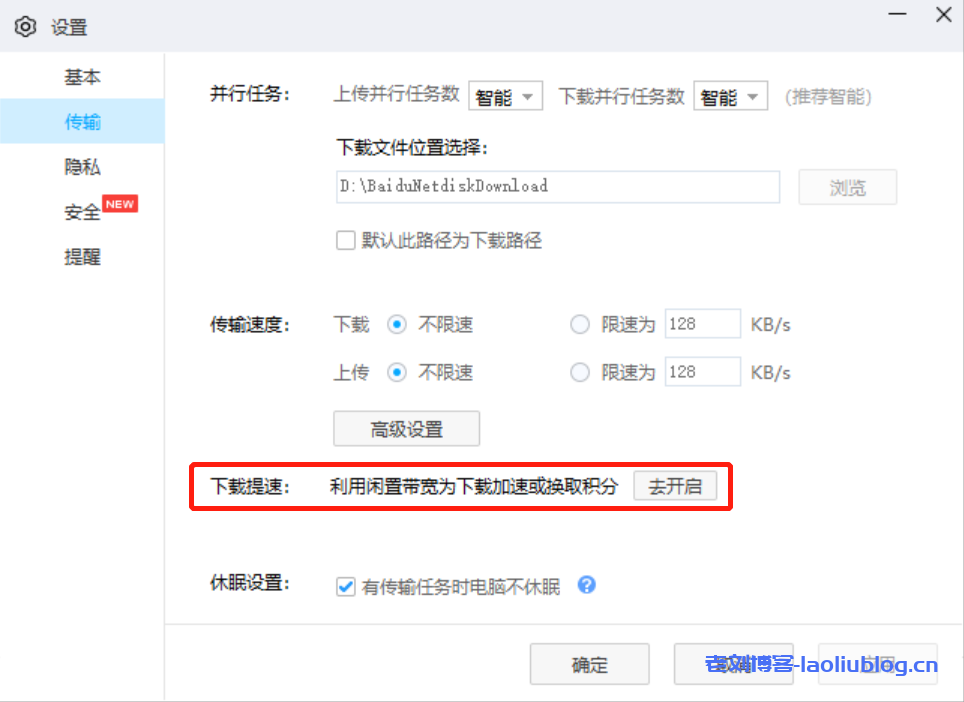Click the 浏览 button

coord(847,187)
